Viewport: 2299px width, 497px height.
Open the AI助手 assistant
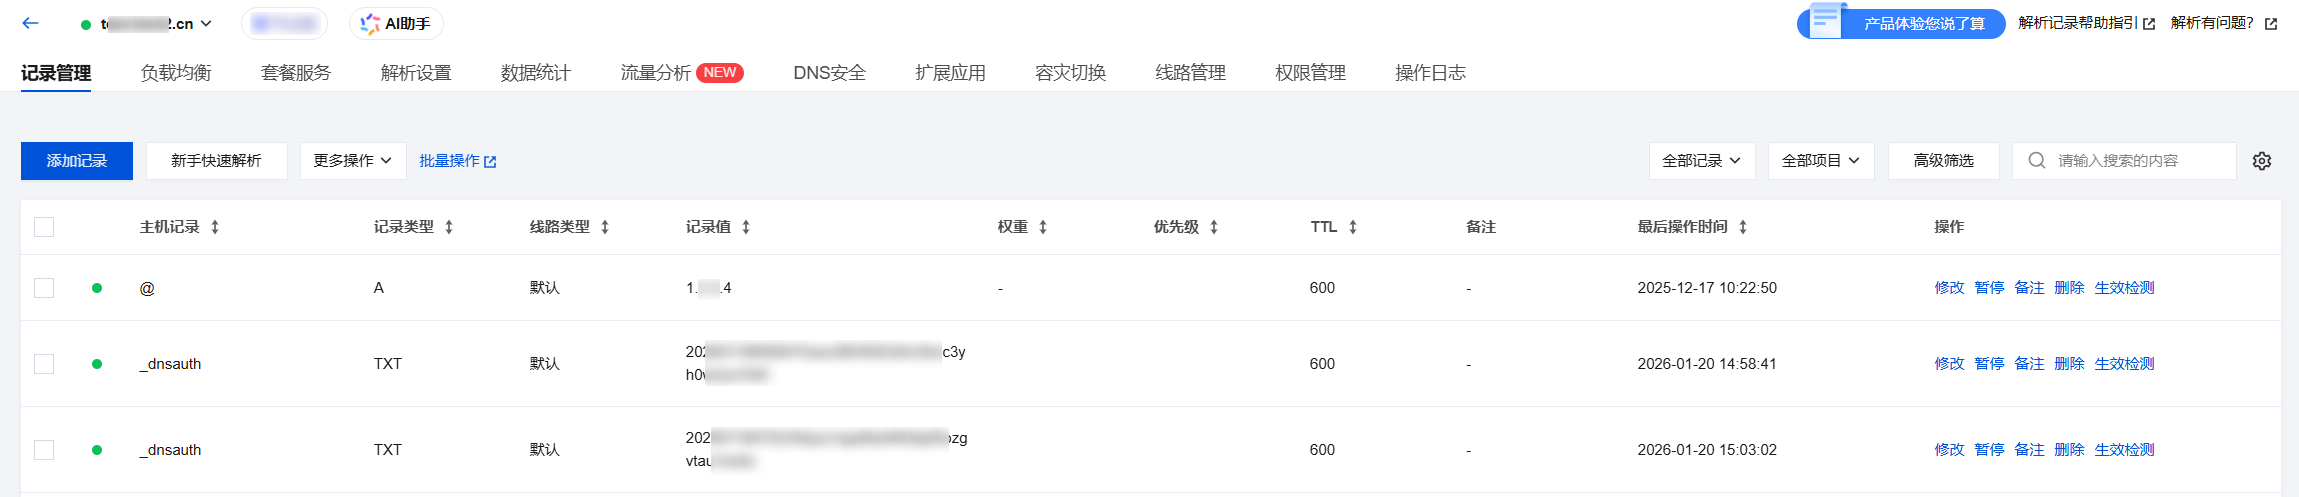[396, 23]
